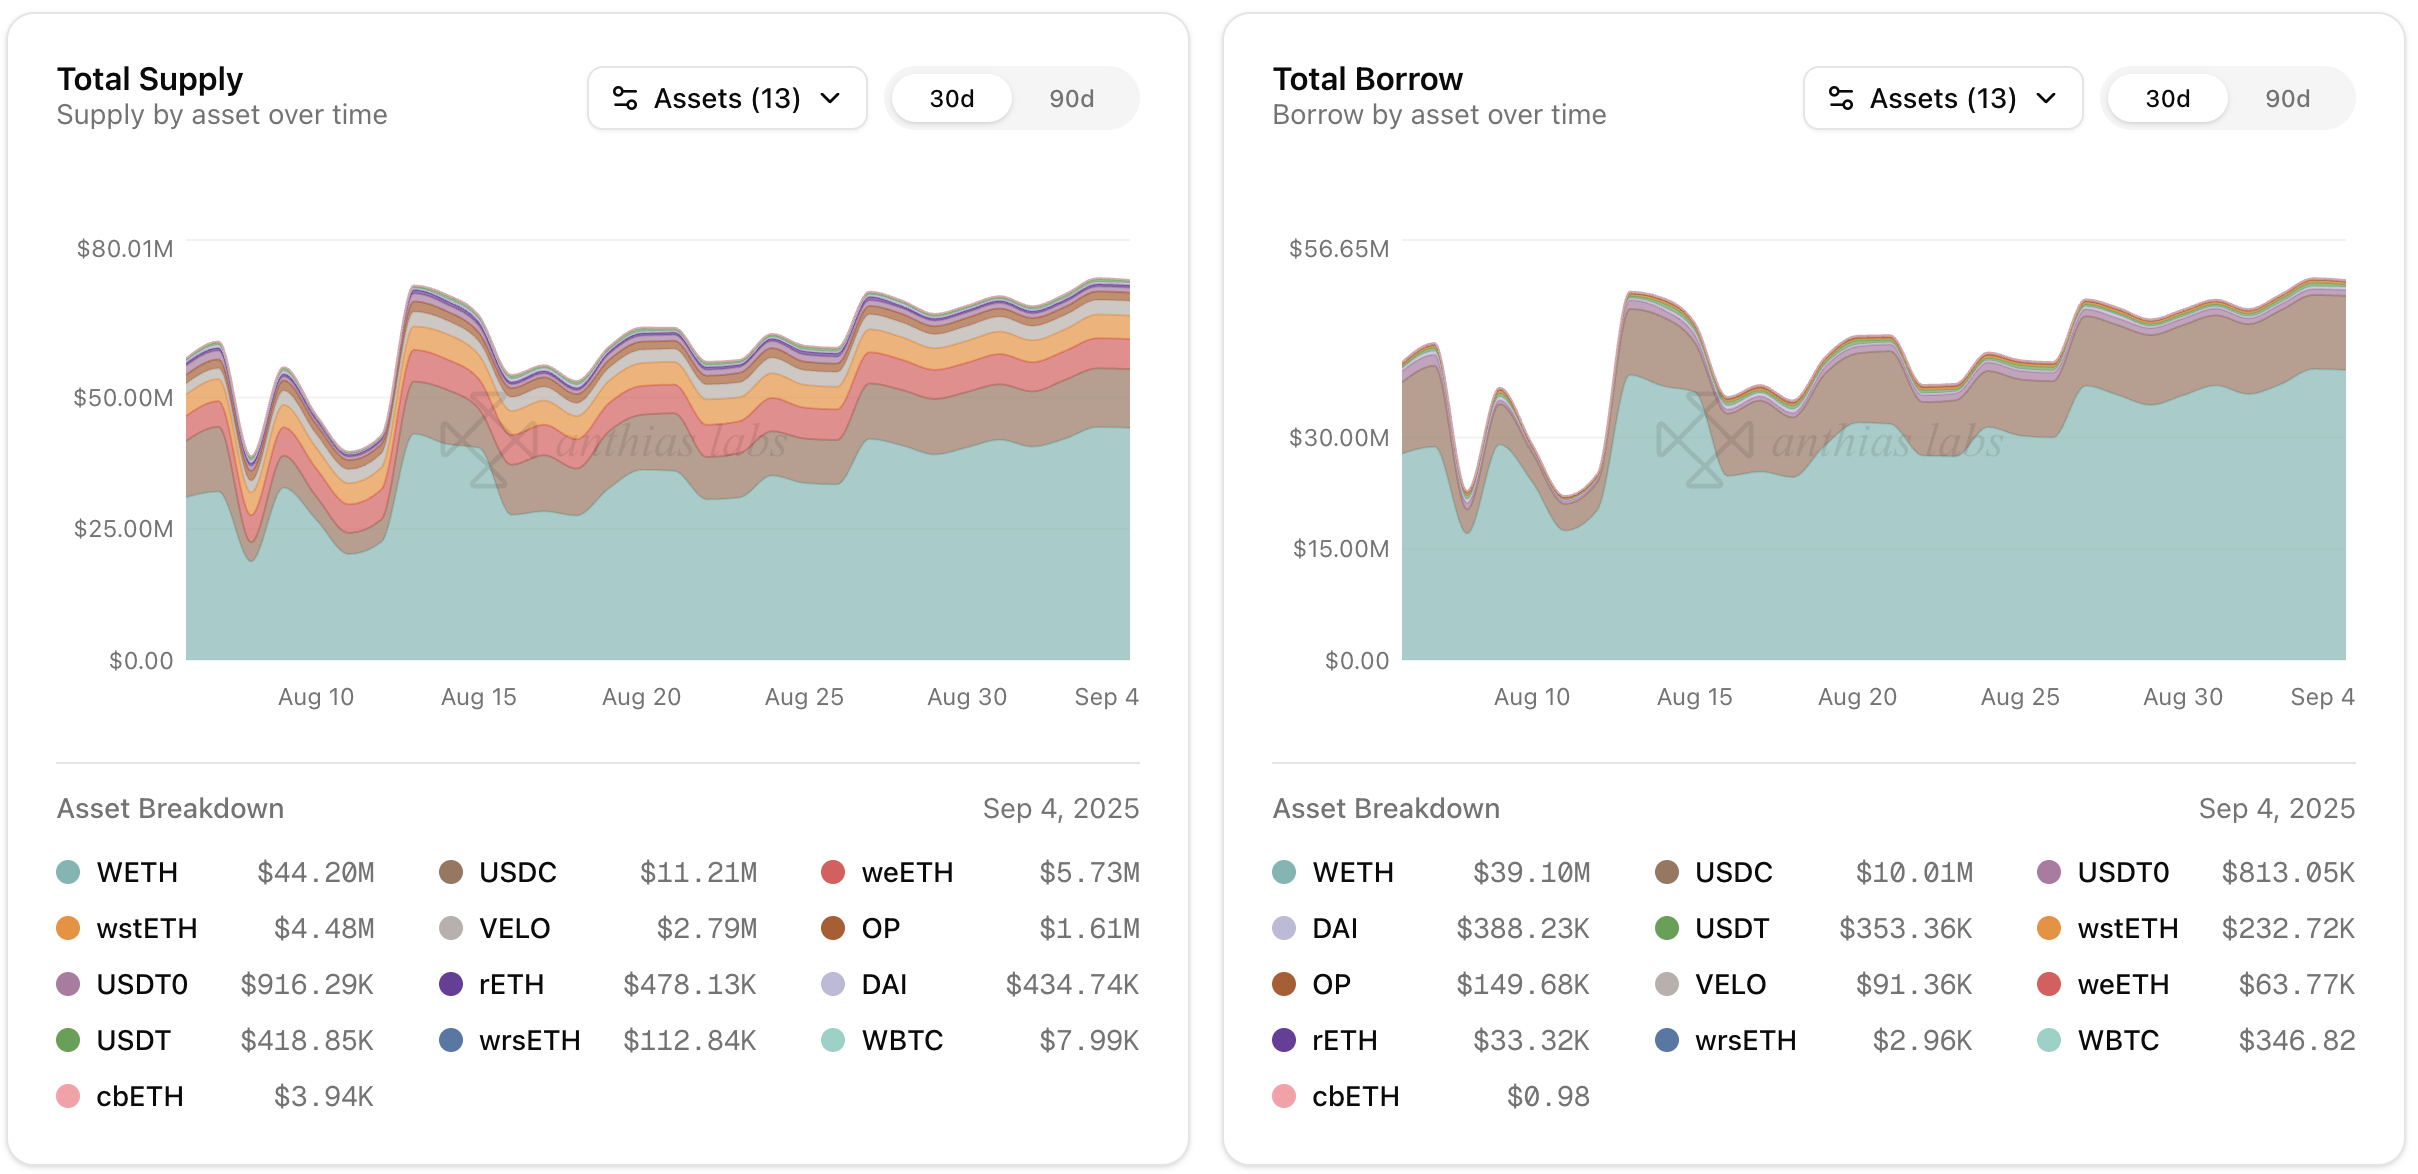This screenshot has width=2418, height=1174.
Task: Click filter sliders icon in Total Borrow
Action: 1841,98
